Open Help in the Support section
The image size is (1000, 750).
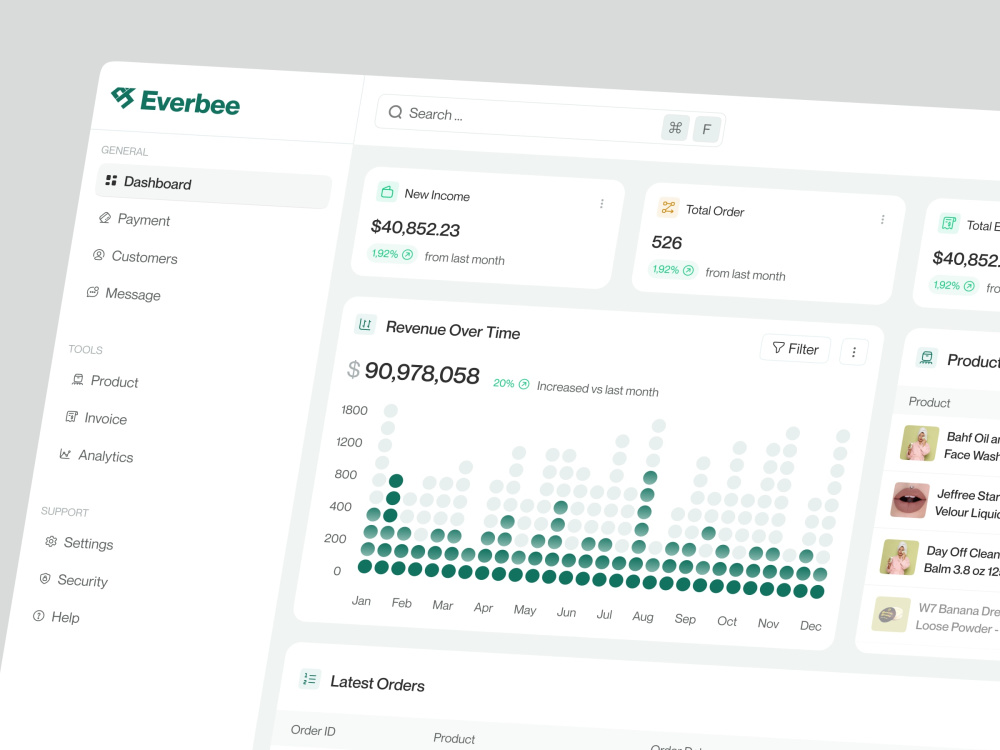coord(56,617)
